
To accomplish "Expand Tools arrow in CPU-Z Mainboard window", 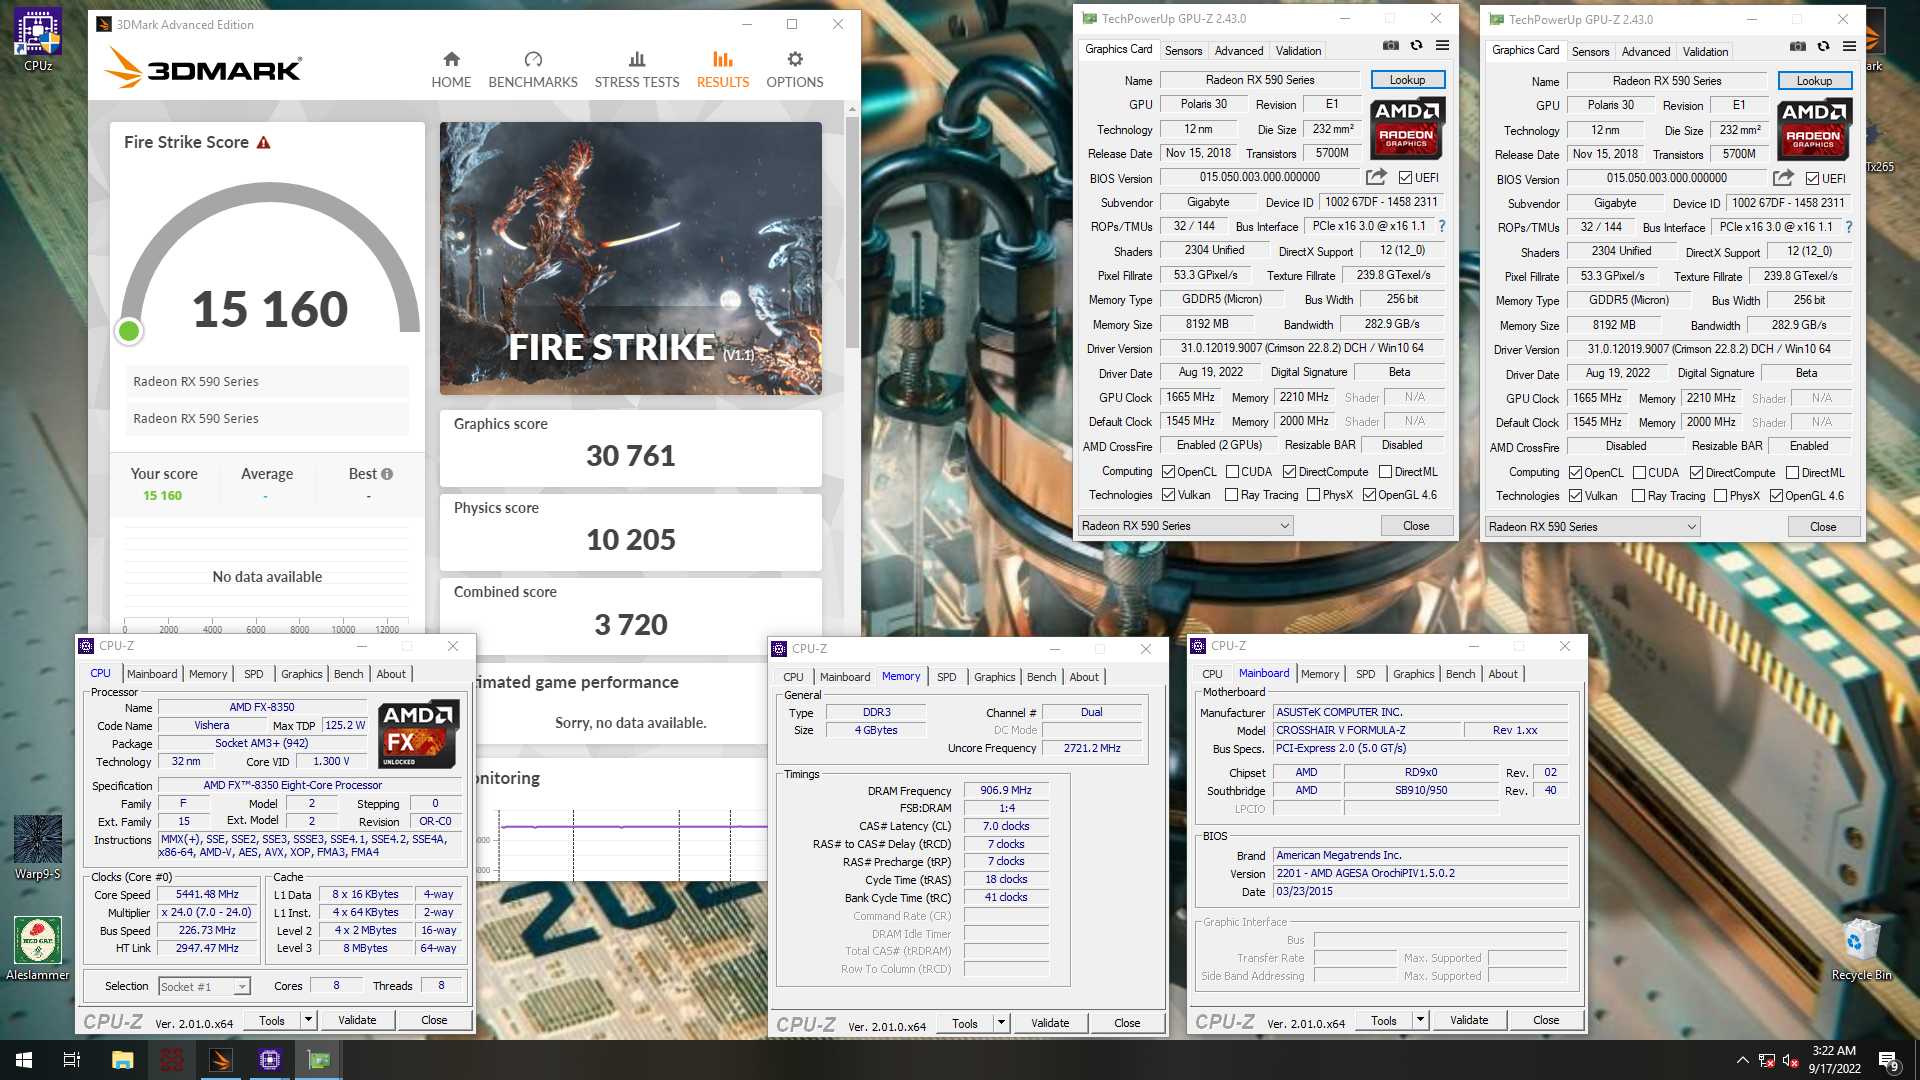I will [1420, 1020].
